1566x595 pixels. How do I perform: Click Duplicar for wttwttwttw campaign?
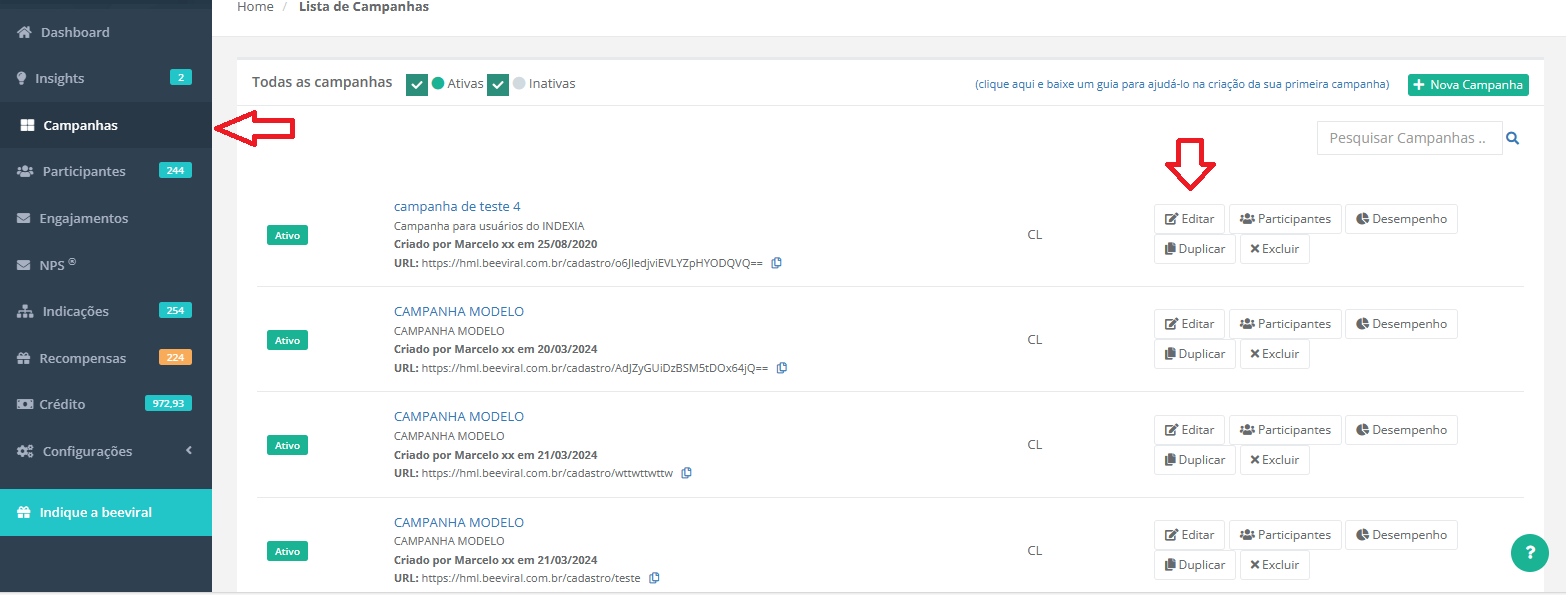[x=1195, y=460]
